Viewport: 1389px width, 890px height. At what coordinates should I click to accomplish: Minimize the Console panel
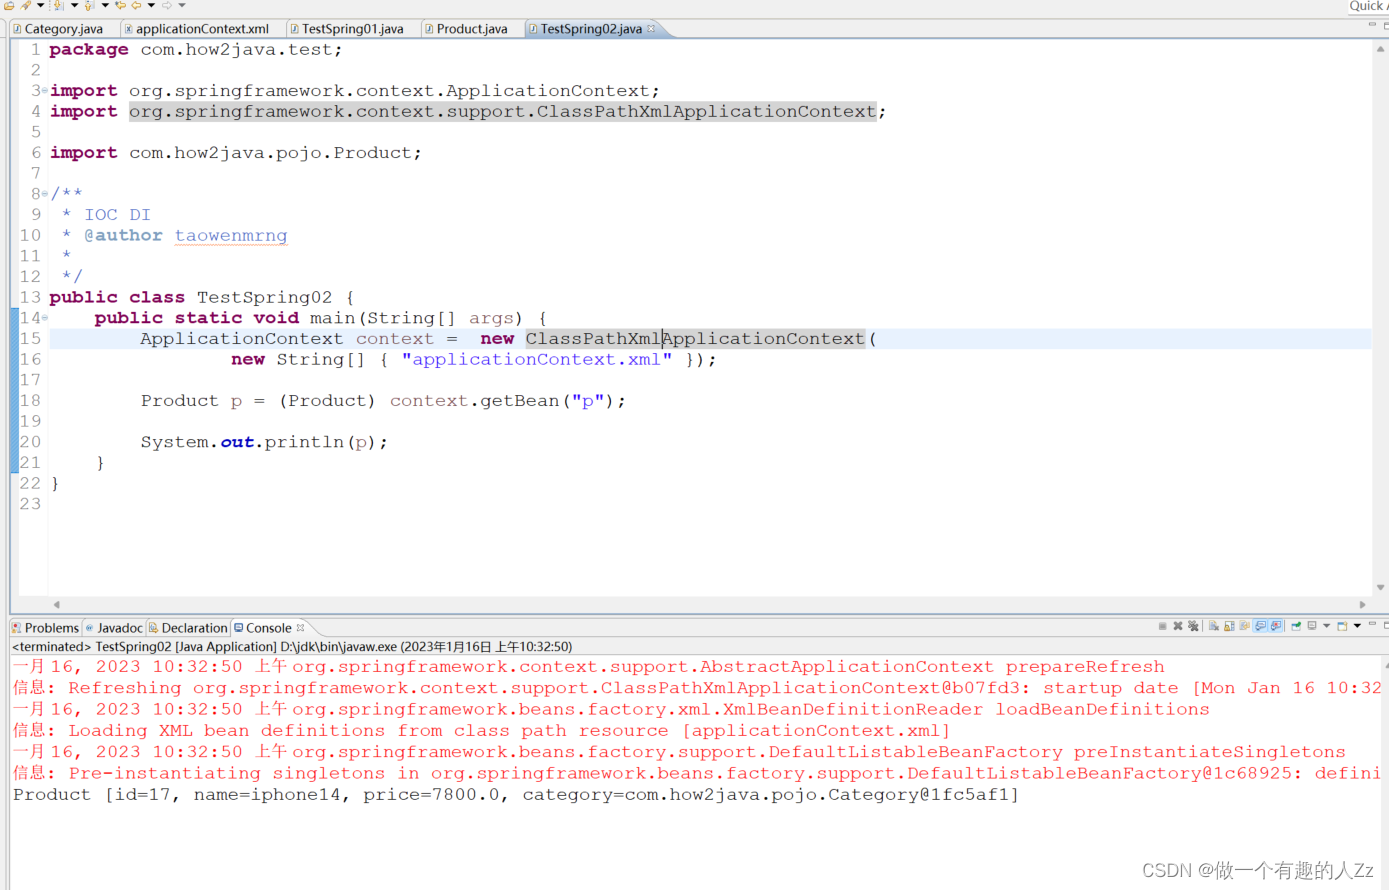(x=1372, y=624)
